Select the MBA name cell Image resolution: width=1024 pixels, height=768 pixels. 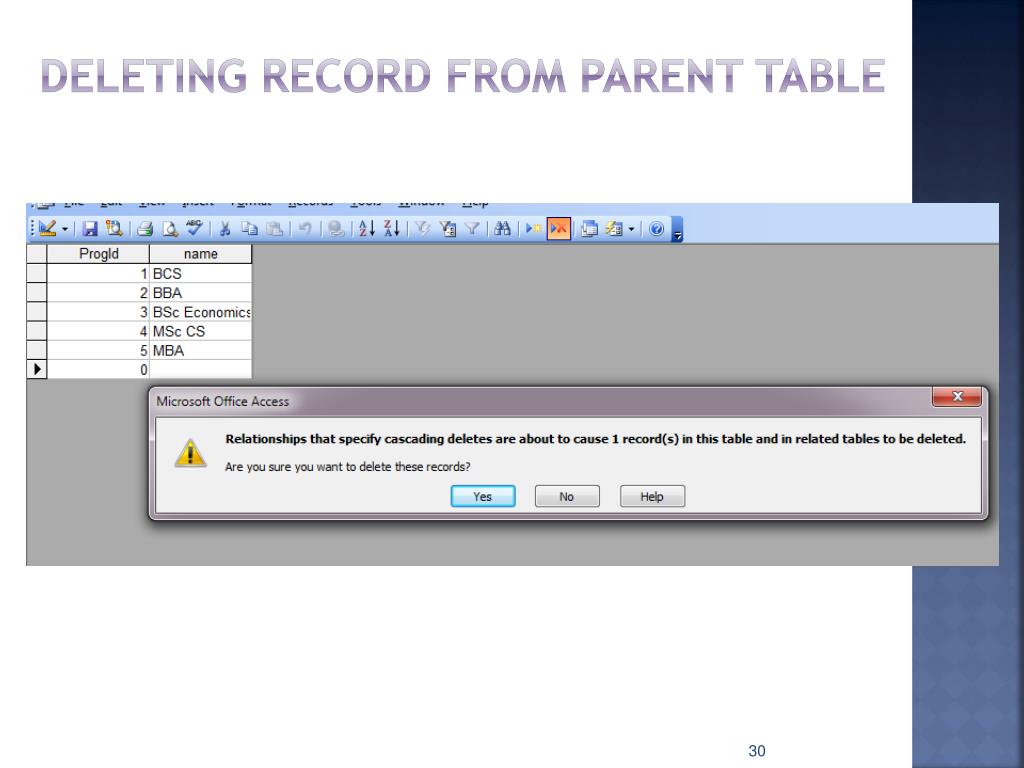pyautogui.click(x=200, y=351)
